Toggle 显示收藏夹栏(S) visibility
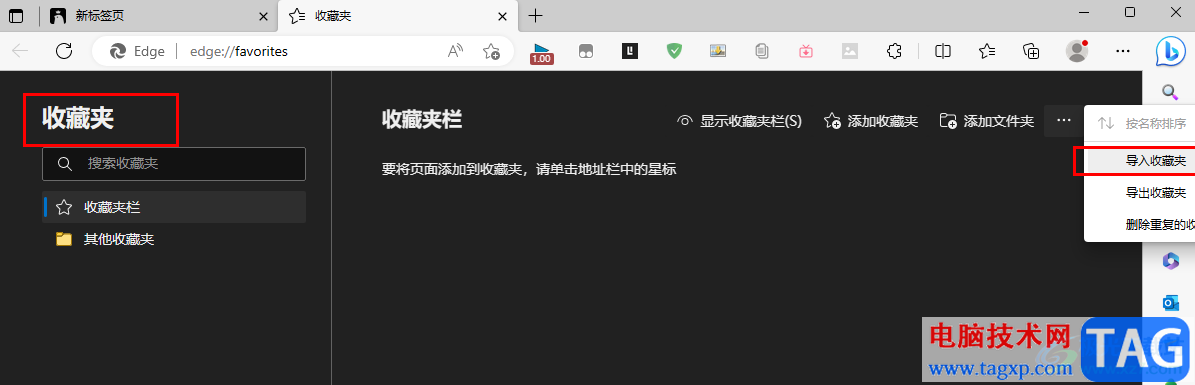 point(739,120)
